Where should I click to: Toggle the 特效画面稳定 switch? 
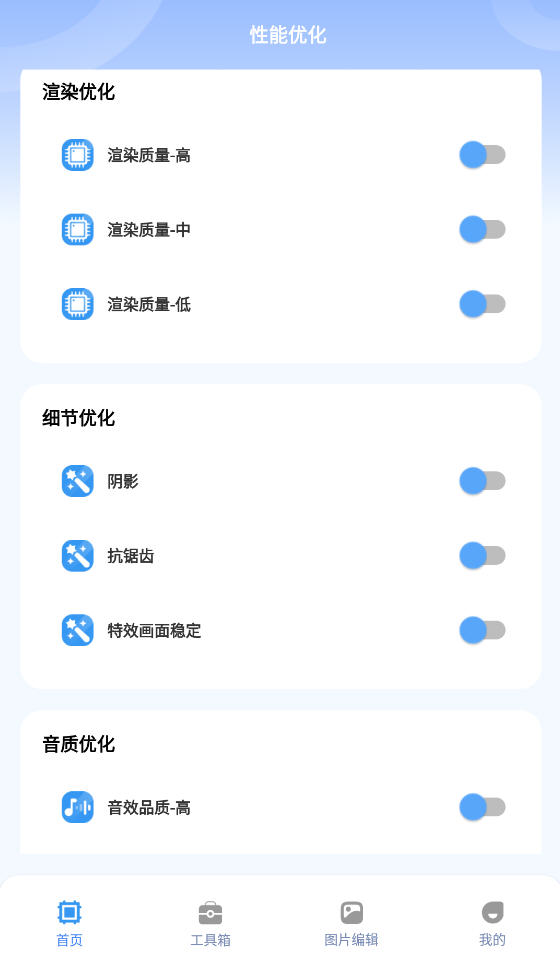[x=482, y=630]
